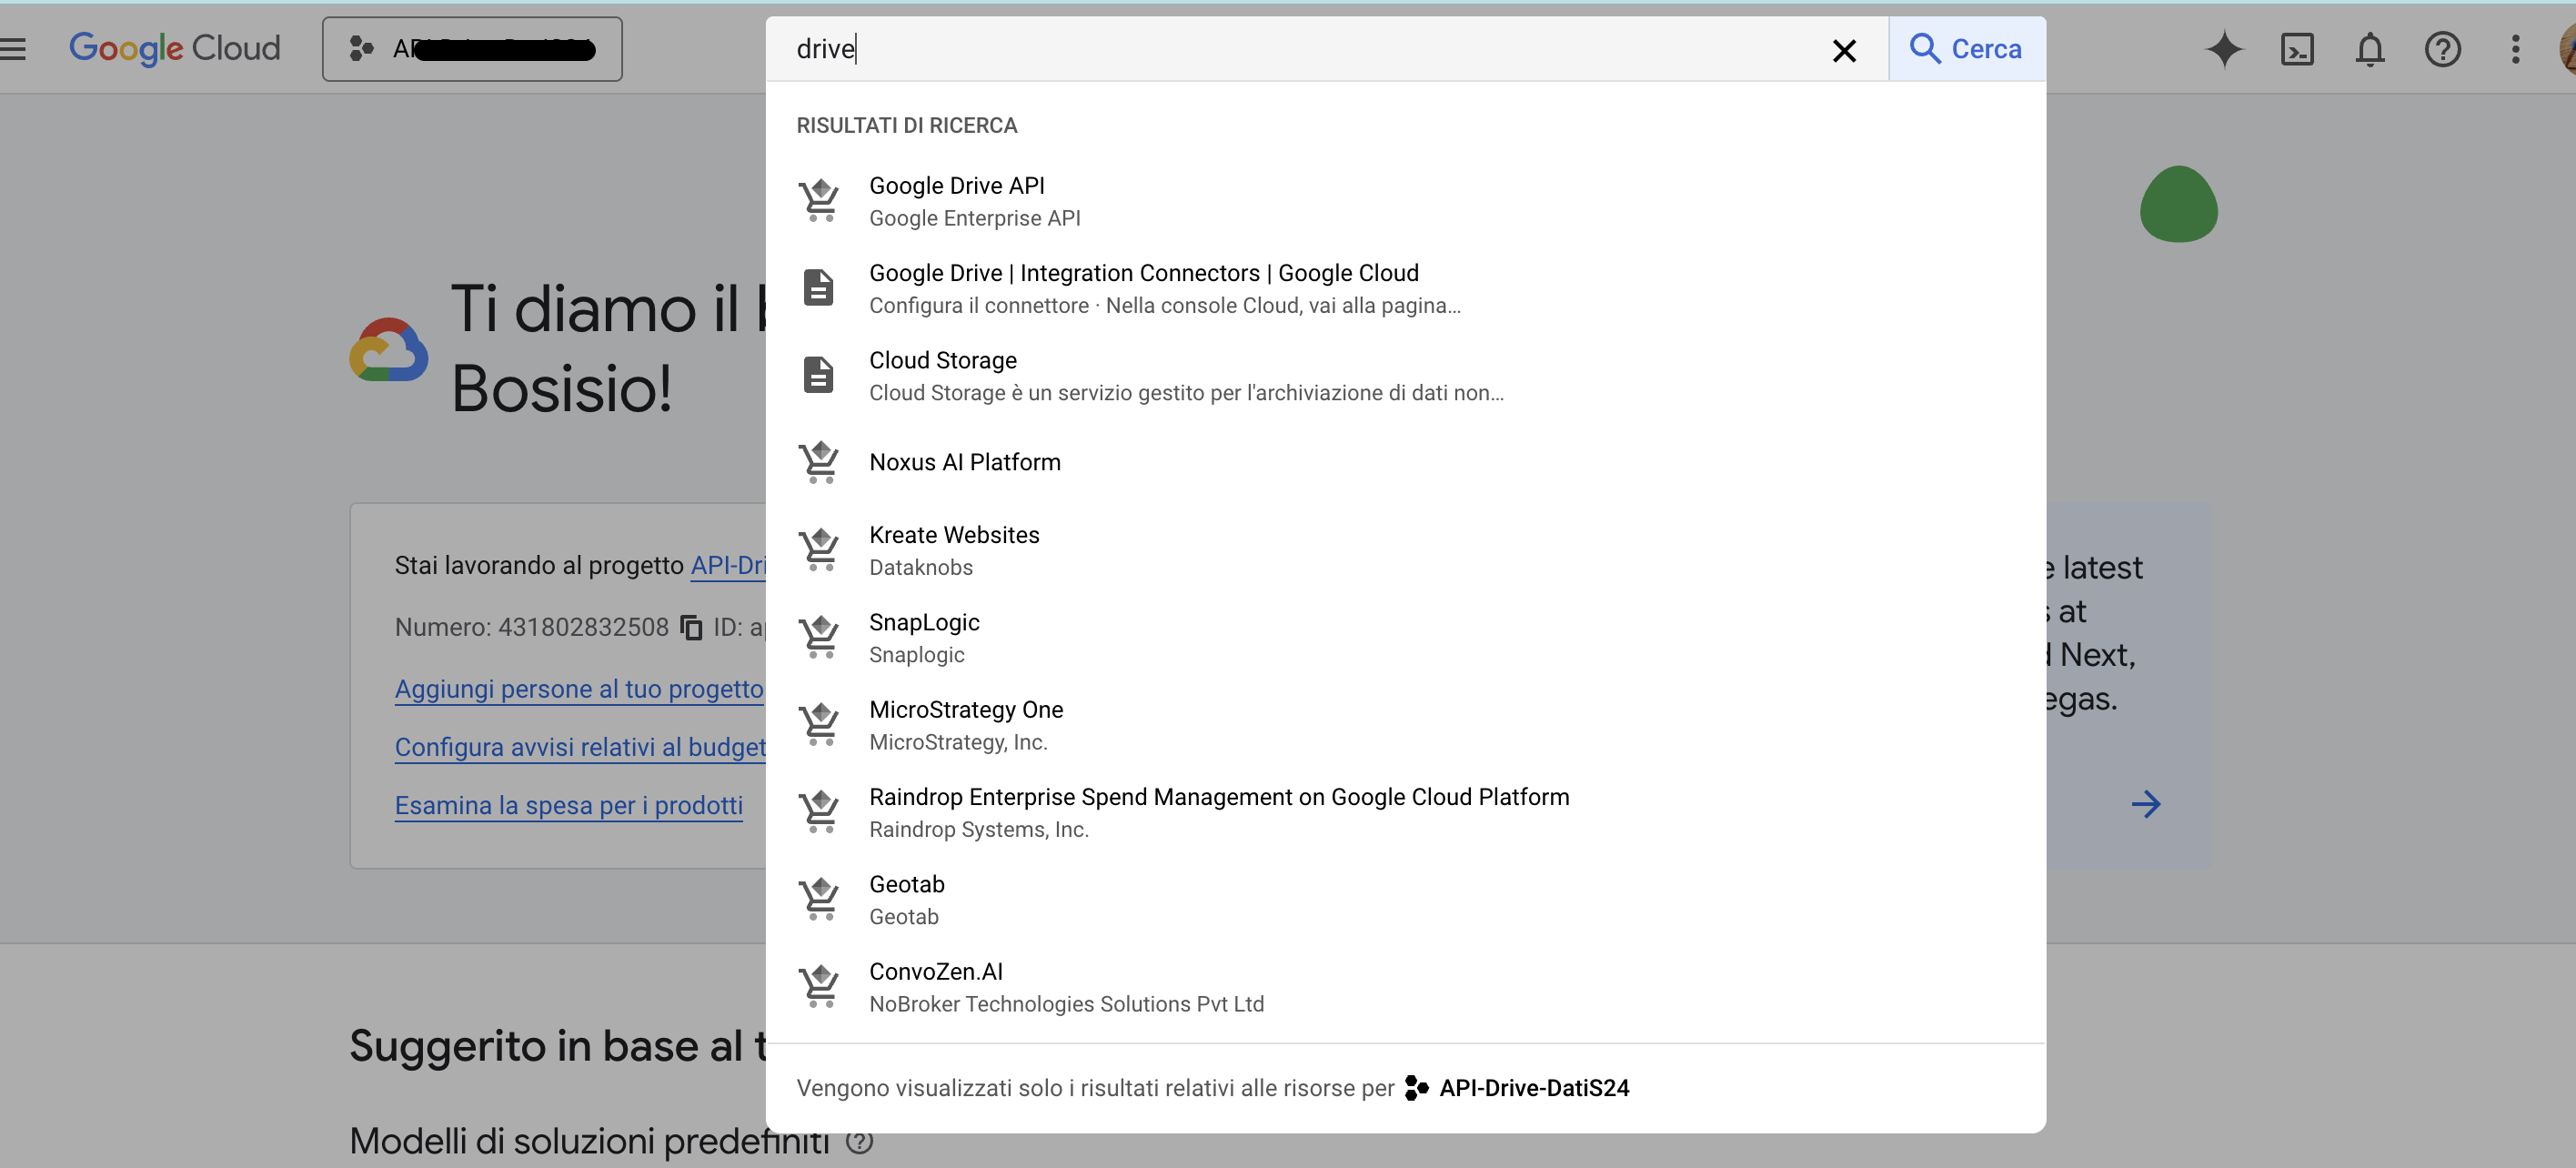This screenshot has height=1168, width=2576.
Task: Click the blue arrow on promo card
Action: [x=2146, y=803]
